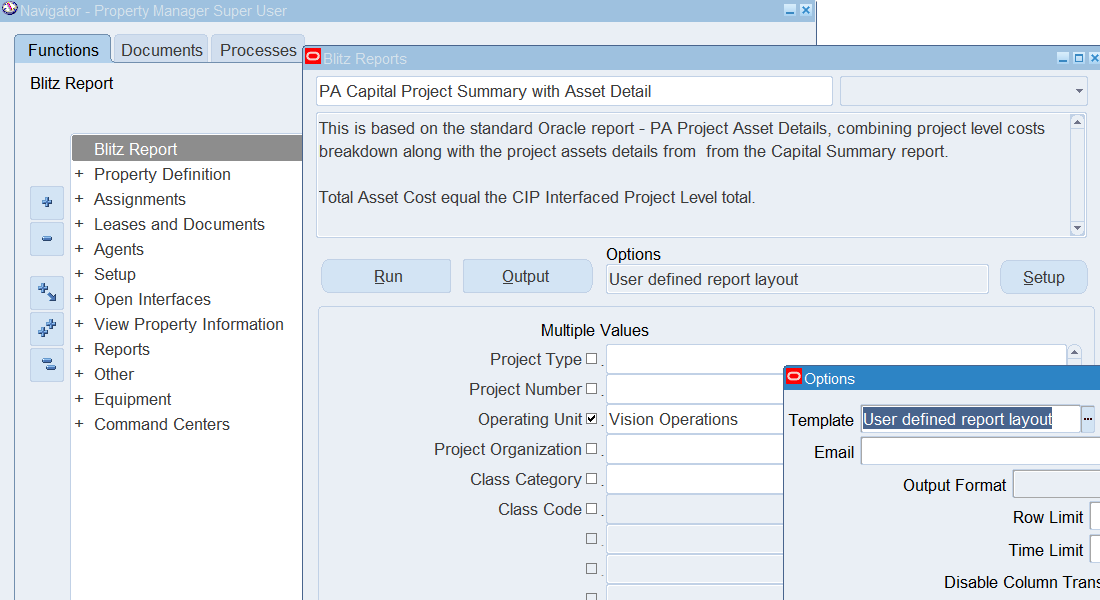Click the collapse-all icon with two minuses
1100x600 pixels.
47,364
